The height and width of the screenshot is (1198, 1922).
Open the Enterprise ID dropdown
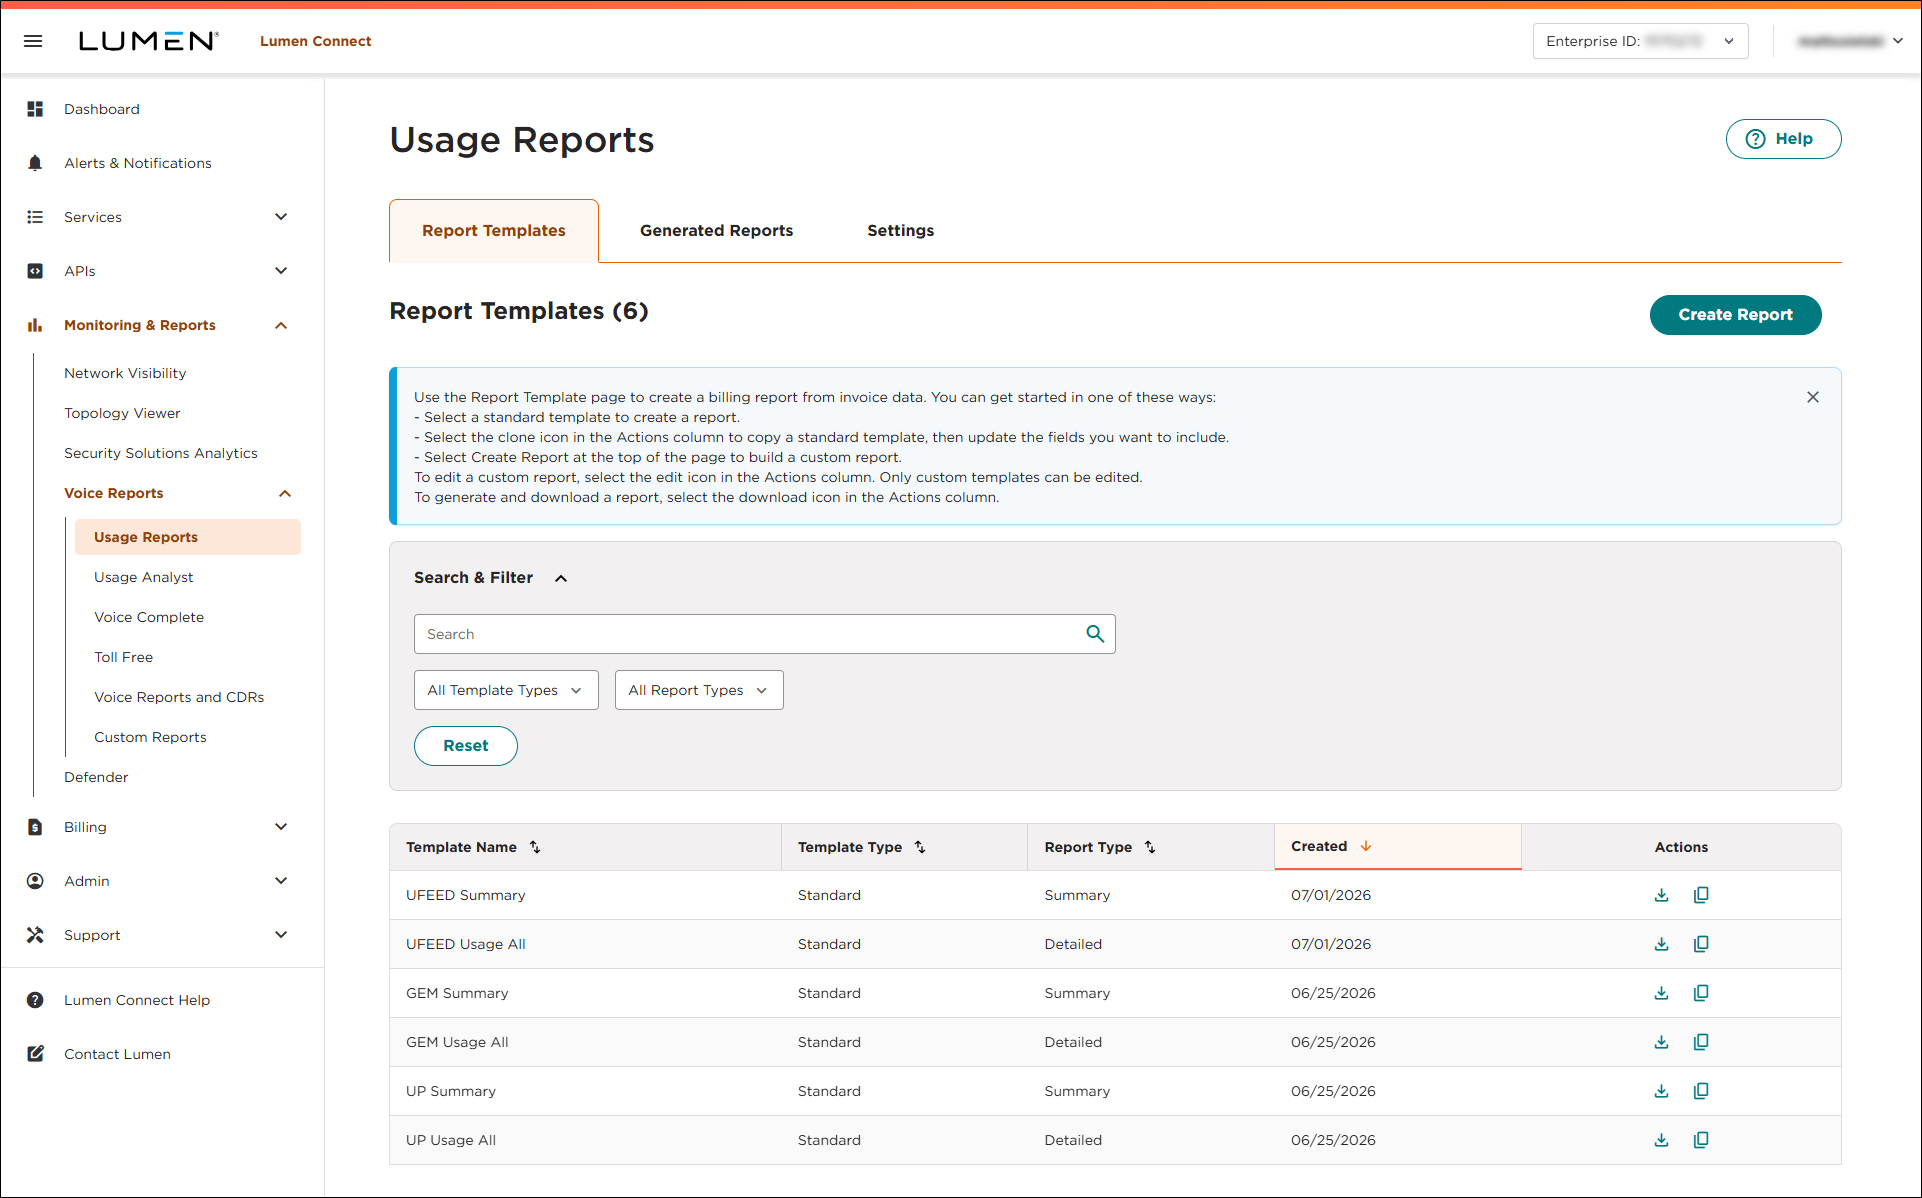point(1640,41)
